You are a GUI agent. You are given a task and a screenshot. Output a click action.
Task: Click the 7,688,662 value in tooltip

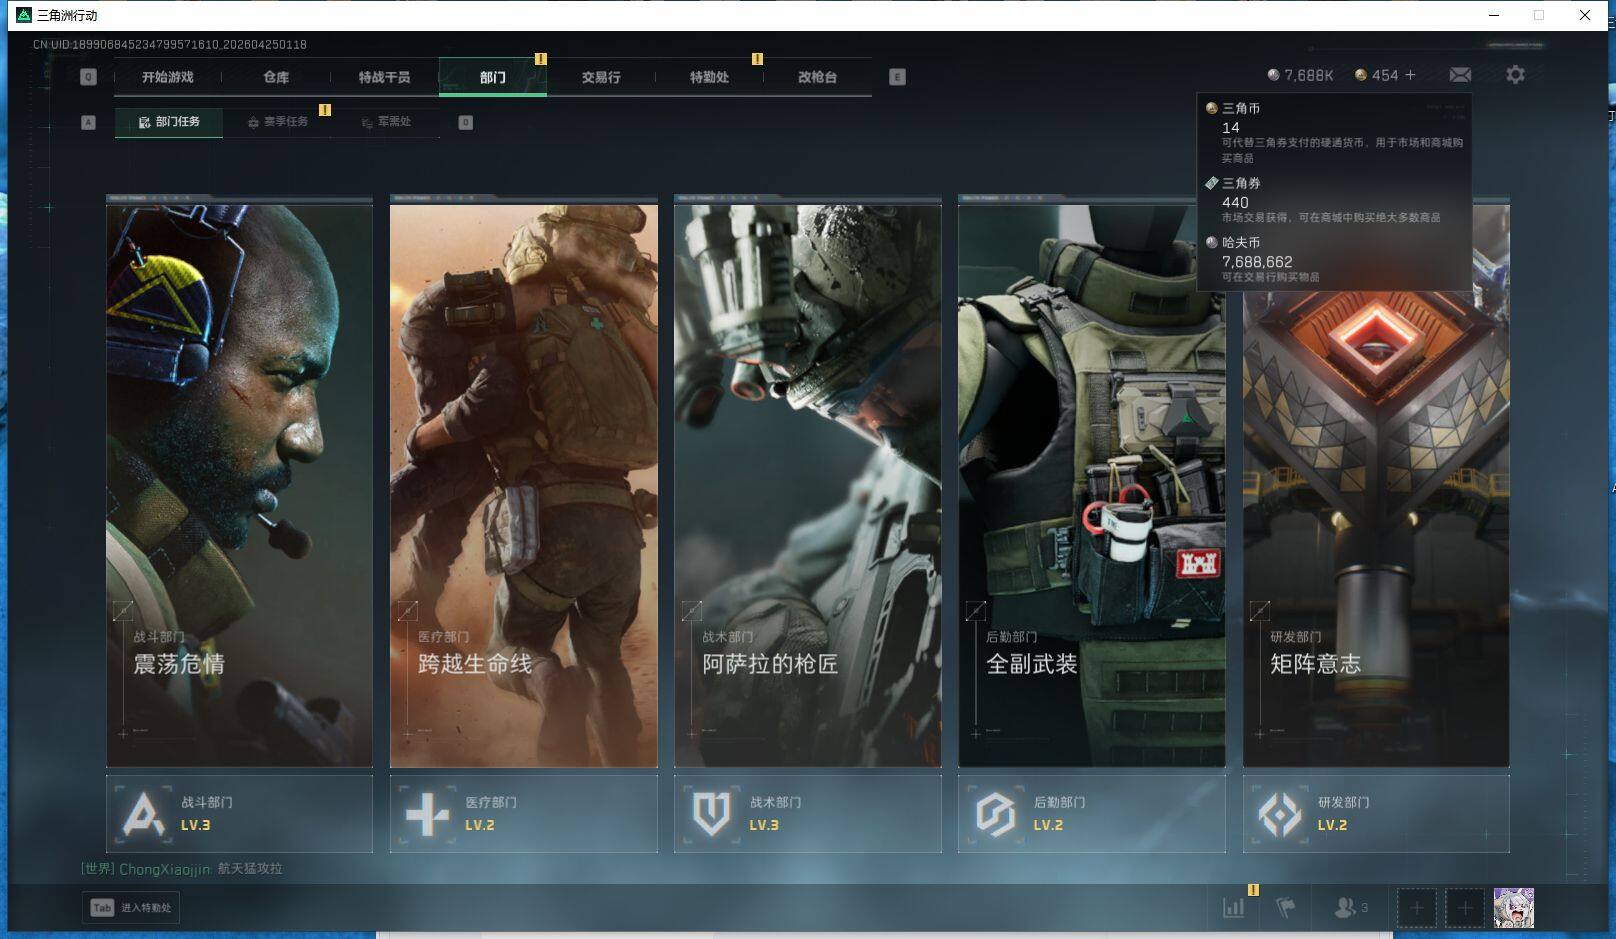pos(1257,262)
